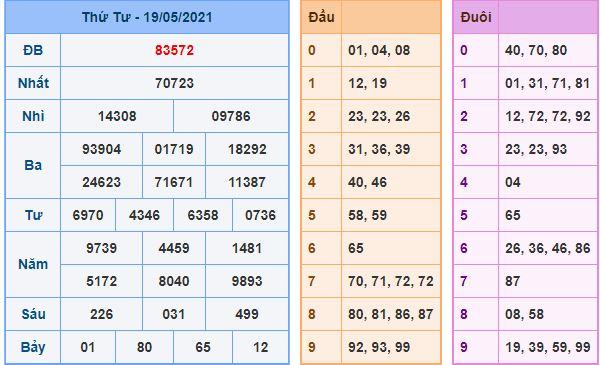This screenshot has width=600, height=365.
Task: Click Đầu values '12, 19'
Action: pyautogui.click(x=368, y=83)
